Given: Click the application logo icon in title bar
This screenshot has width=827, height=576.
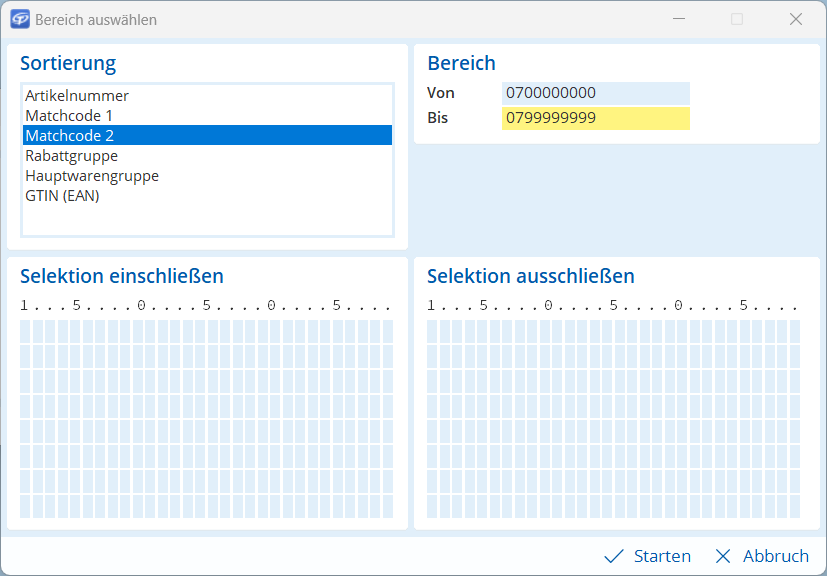Looking at the screenshot, I should (x=19, y=19).
